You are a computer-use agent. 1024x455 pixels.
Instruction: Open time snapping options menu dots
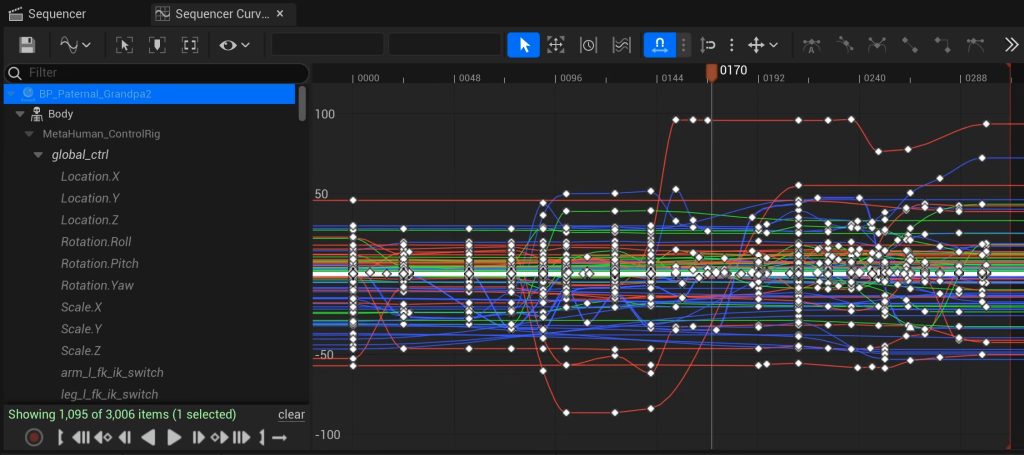[684, 45]
